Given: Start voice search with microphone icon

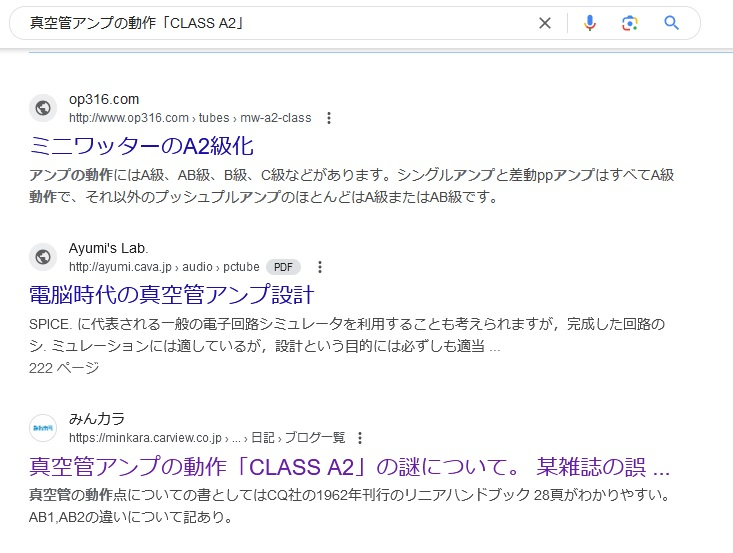Looking at the screenshot, I should point(590,23).
